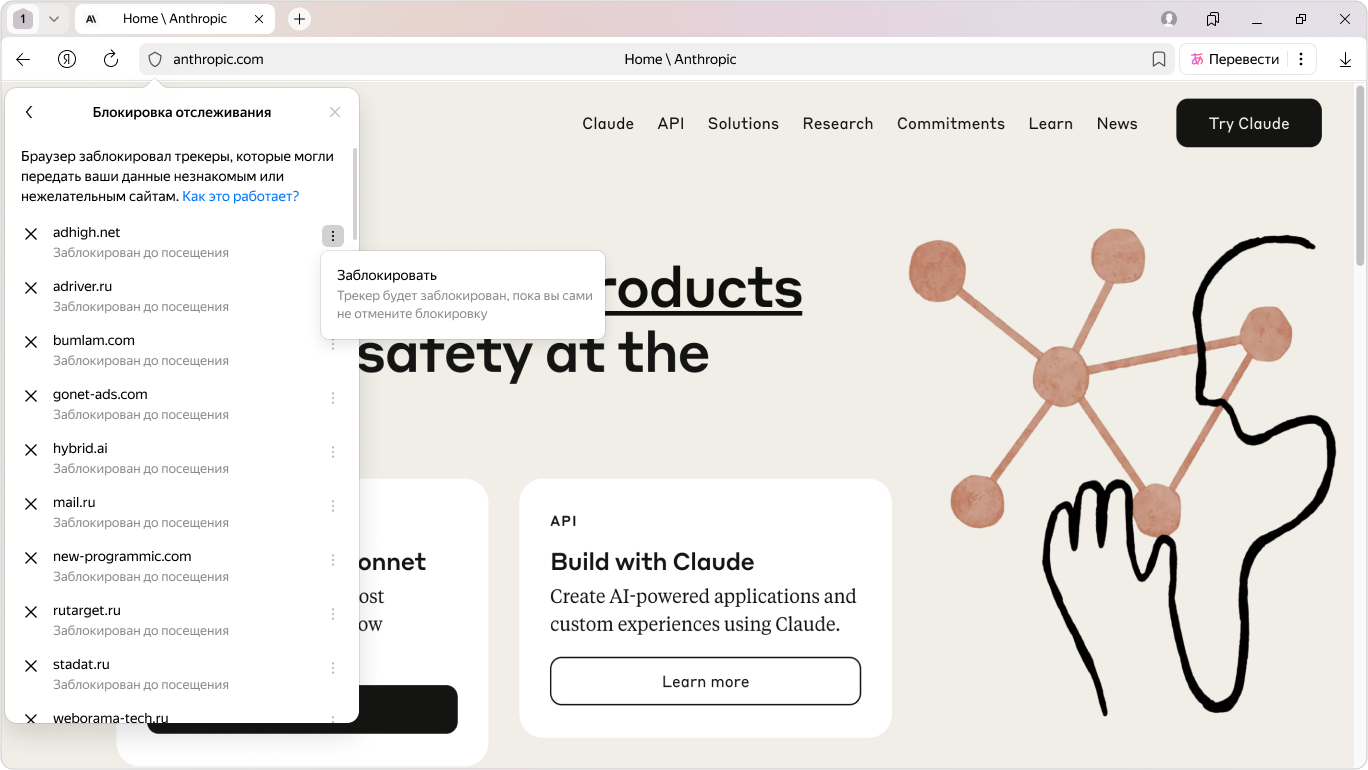Toggle the X mark beside rutarget.ru
This screenshot has width=1368, height=770.
tap(31, 612)
